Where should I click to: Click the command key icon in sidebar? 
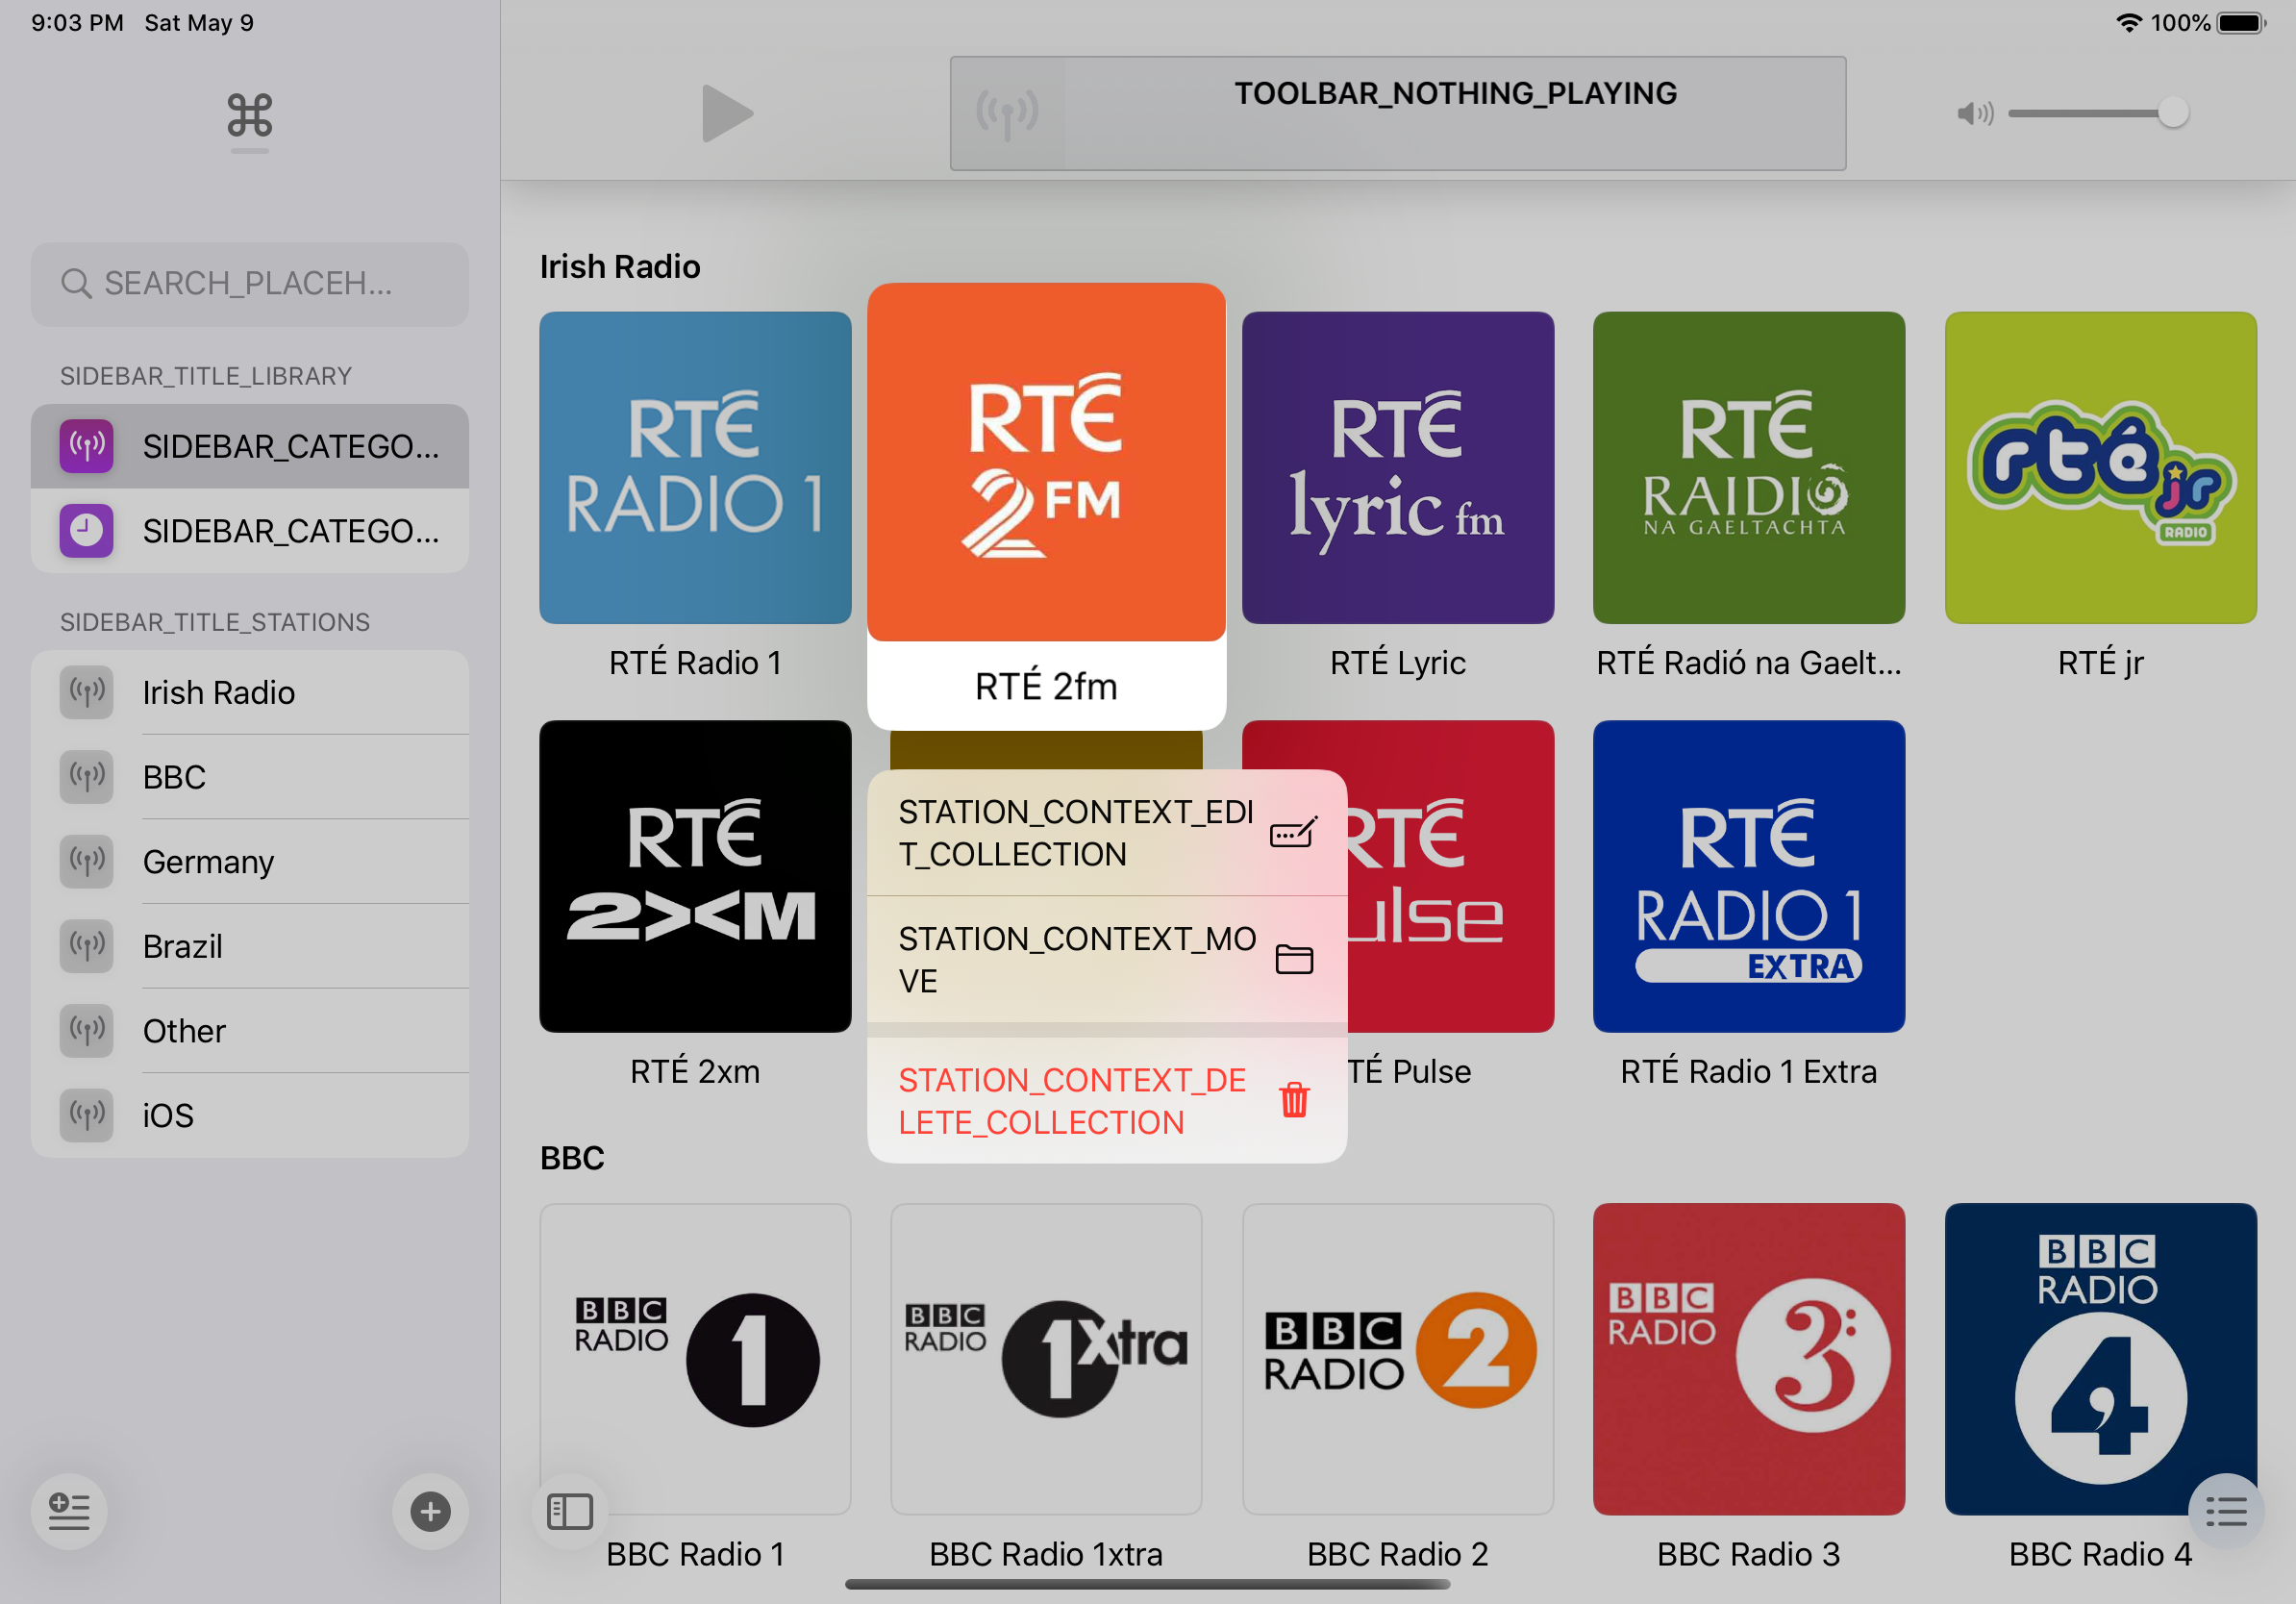249,116
